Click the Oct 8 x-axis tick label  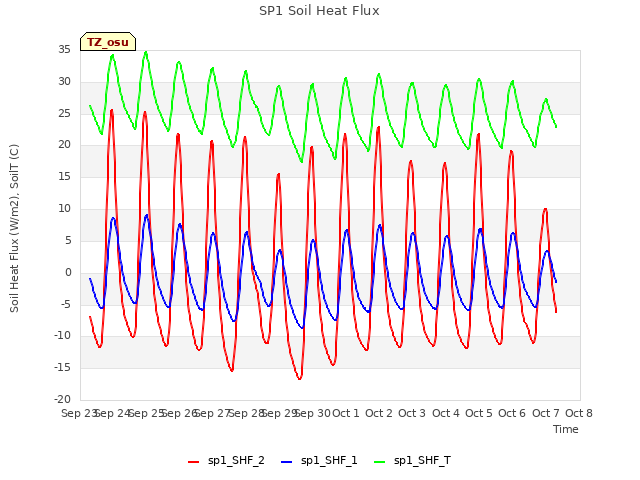579,413
